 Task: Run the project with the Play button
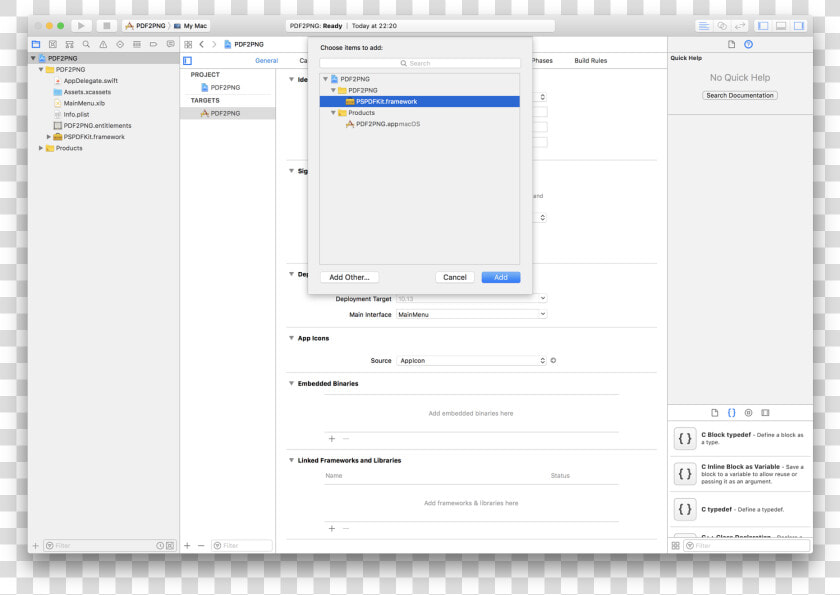(81, 25)
